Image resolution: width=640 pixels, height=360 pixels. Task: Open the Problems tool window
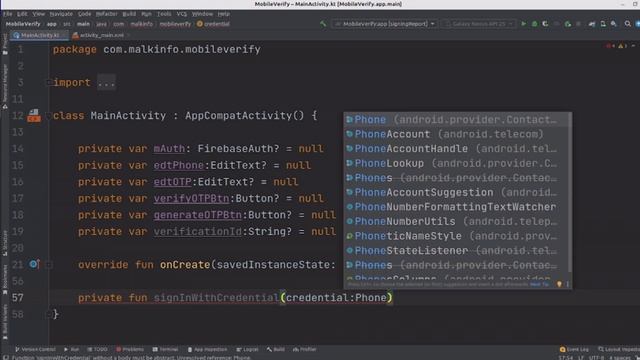(130, 349)
